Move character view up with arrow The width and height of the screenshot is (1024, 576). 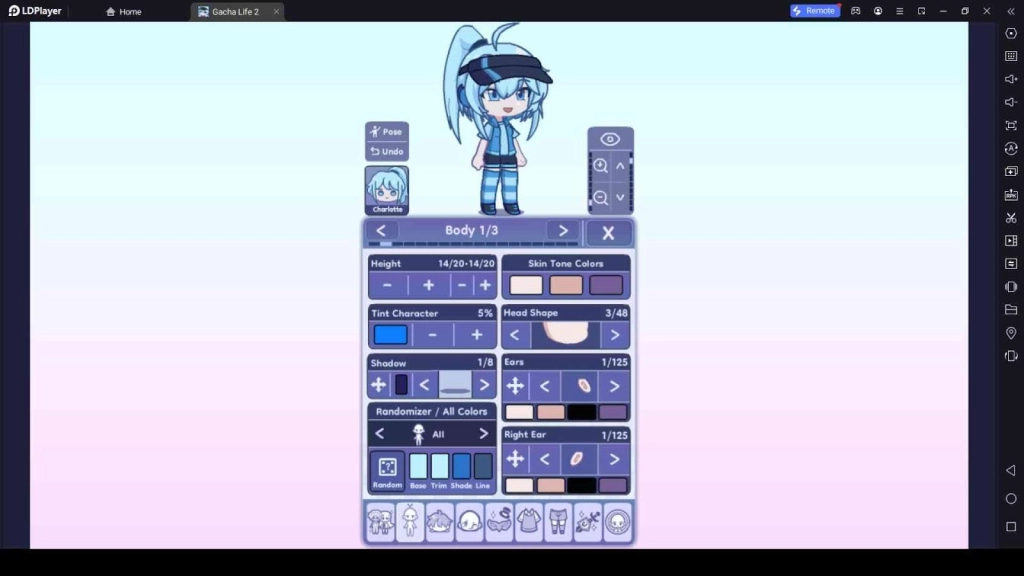(620, 166)
